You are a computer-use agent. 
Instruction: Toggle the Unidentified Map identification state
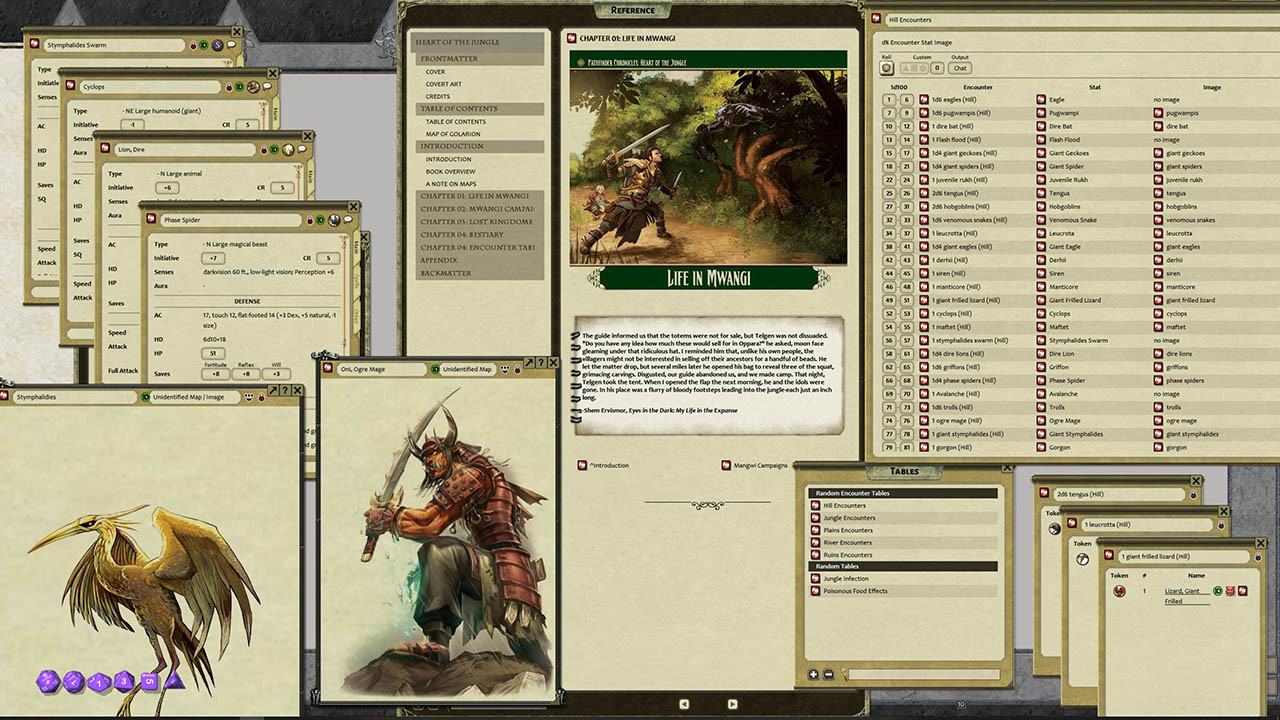[434, 370]
